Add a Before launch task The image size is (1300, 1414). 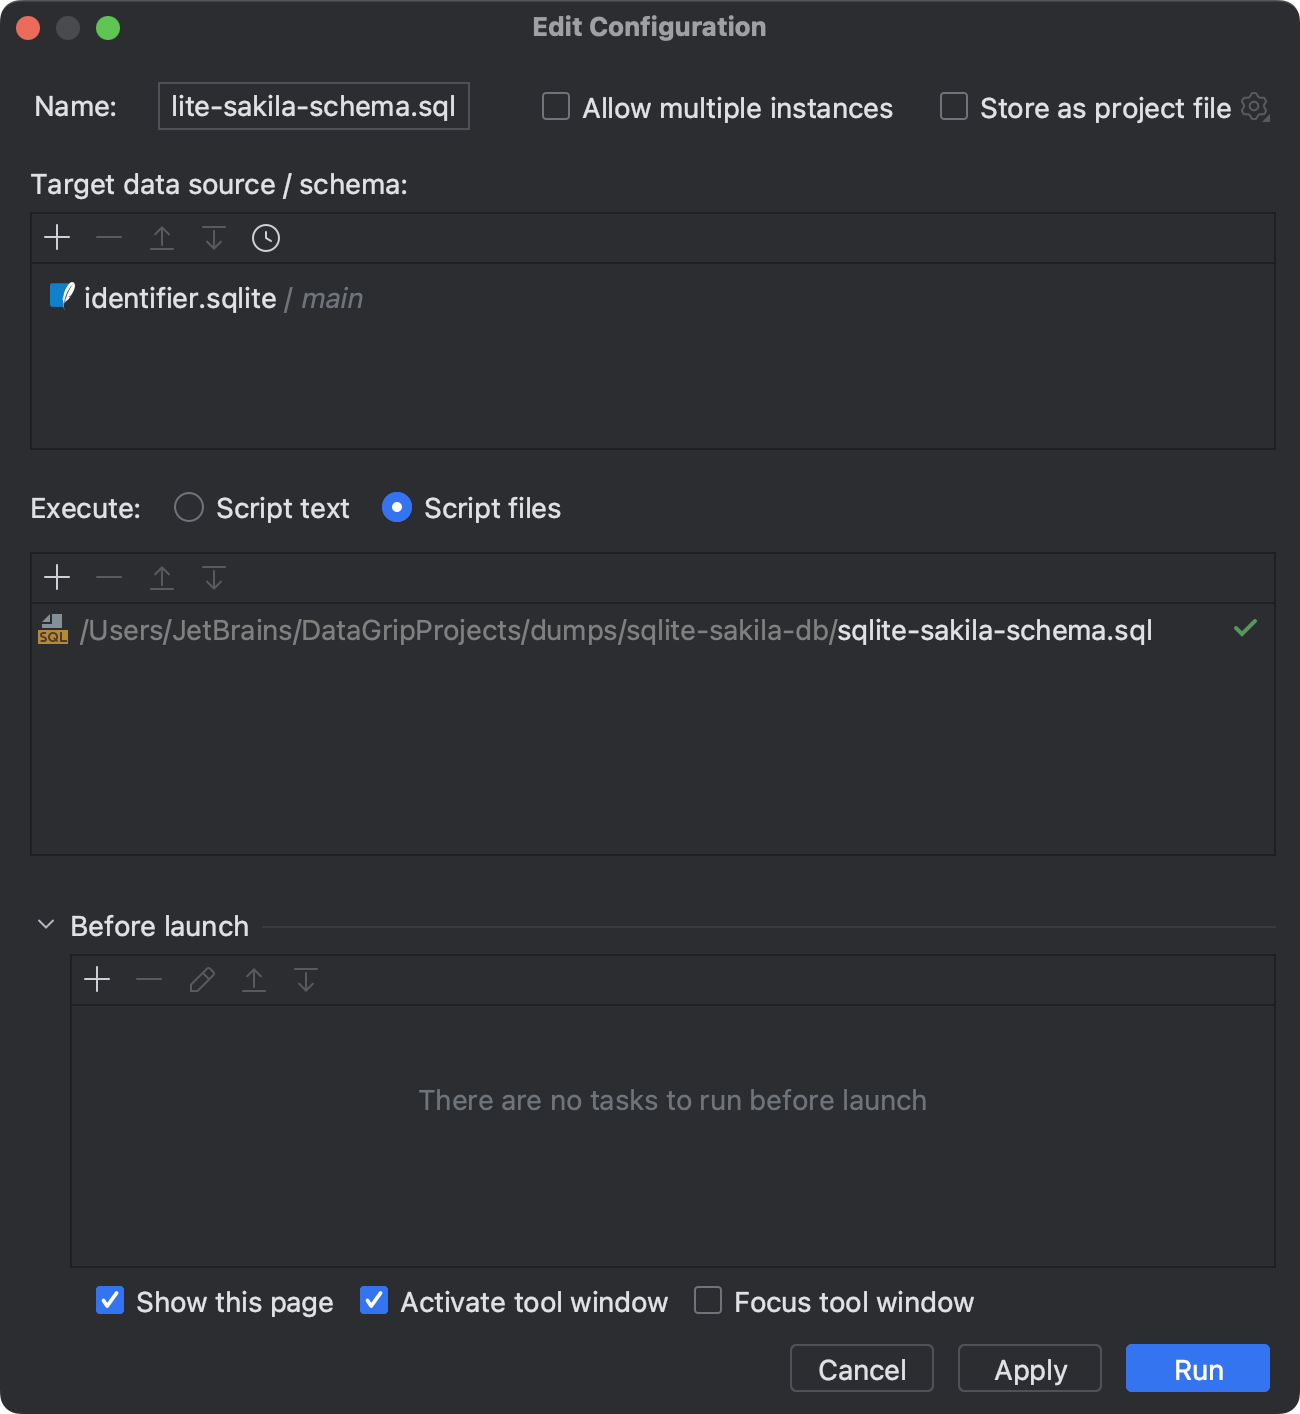(x=97, y=980)
